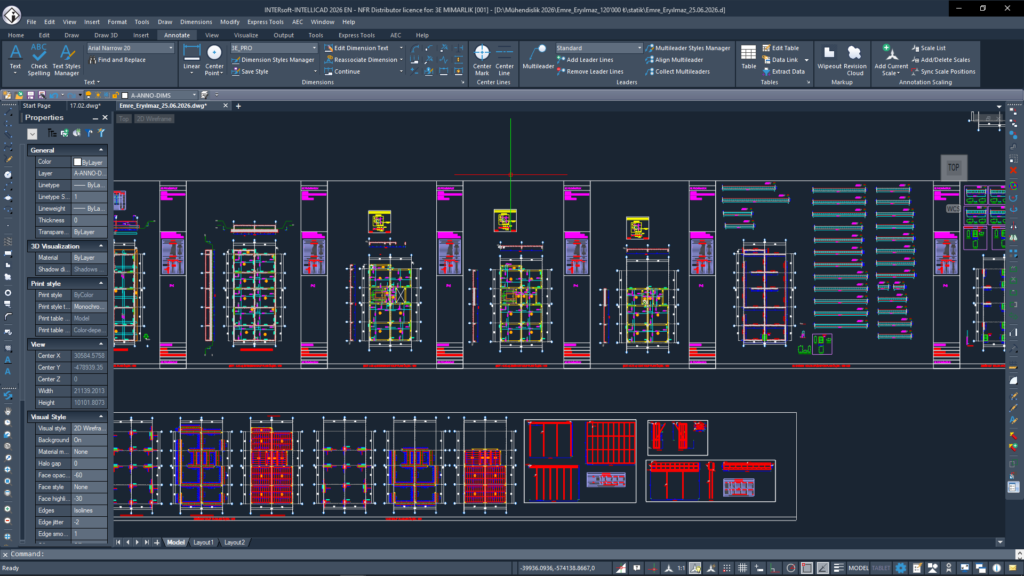Switch to the Layout1 tab
The width and height of the screenshot is (1024, 576).
(x=203, y=543)
